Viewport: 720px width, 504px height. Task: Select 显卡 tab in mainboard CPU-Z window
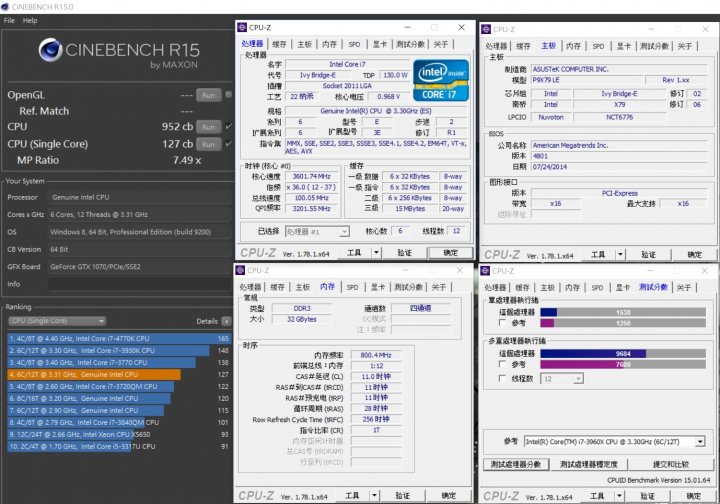[x=624, y=46]
